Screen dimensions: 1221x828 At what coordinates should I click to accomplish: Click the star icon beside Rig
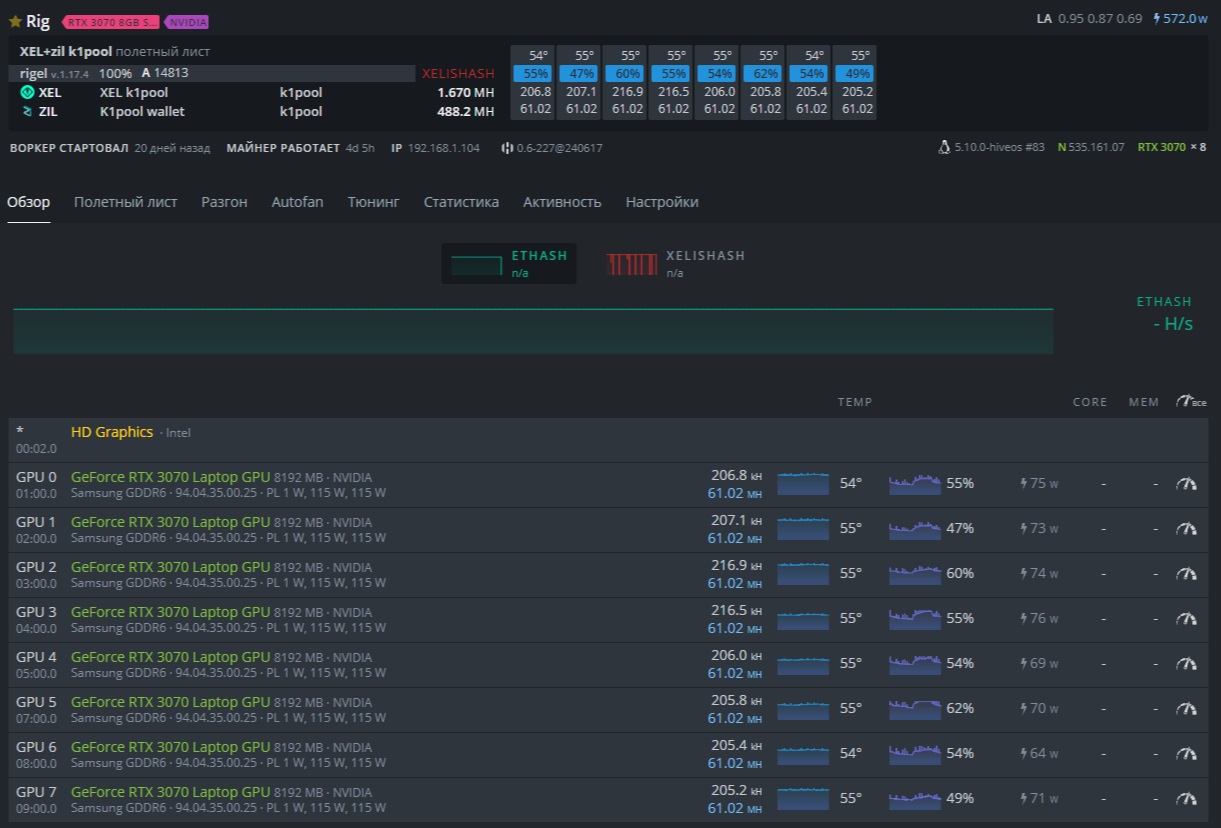[x=15, y=21]
